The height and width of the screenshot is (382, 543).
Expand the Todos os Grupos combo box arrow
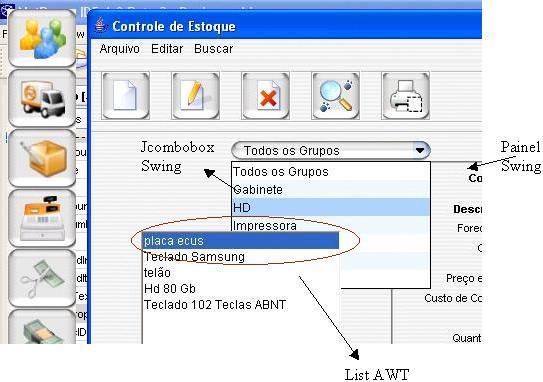(x=420, y=150)
